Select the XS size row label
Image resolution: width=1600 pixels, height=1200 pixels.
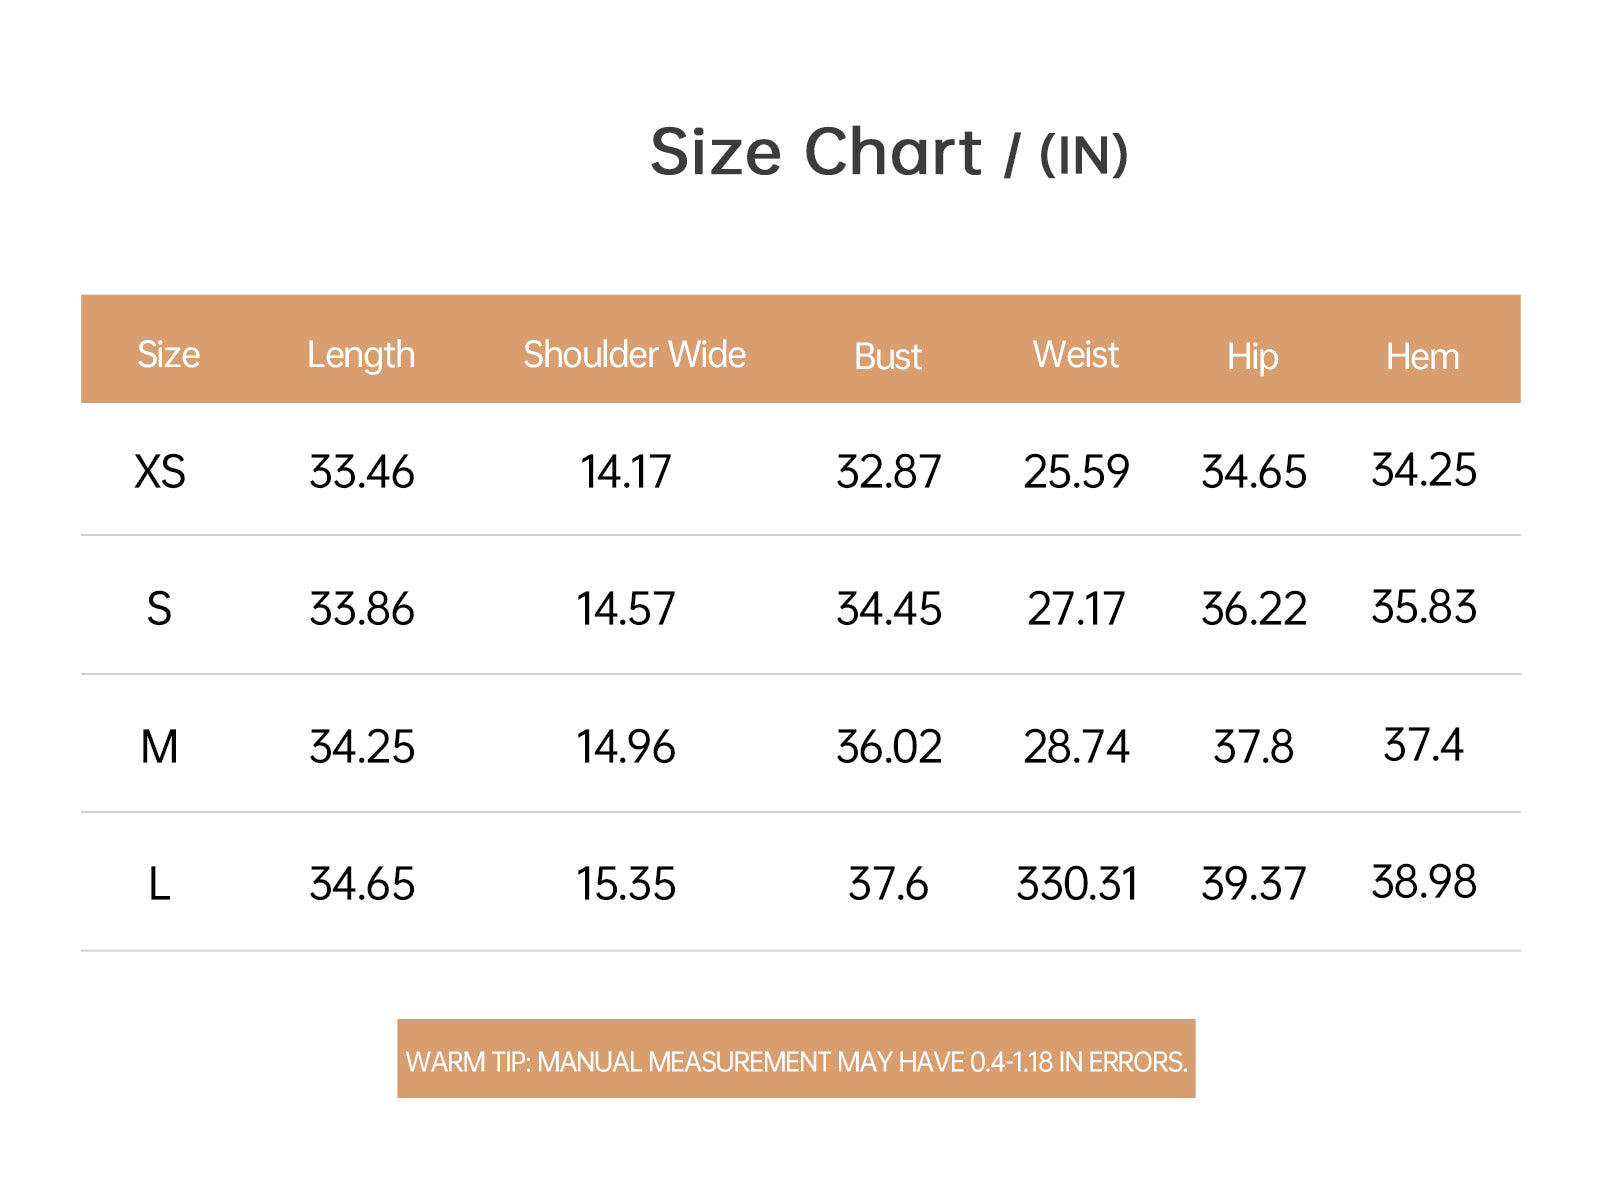pyautogui.click(x=160, y=472)
